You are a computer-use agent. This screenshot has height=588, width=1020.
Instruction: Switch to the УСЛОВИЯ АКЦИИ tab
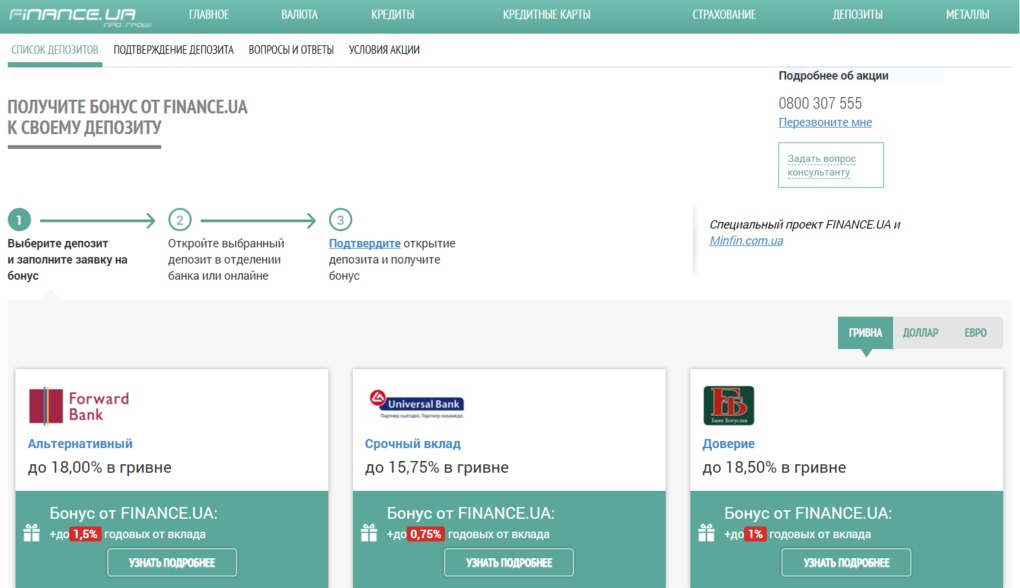tap(385, 47)
